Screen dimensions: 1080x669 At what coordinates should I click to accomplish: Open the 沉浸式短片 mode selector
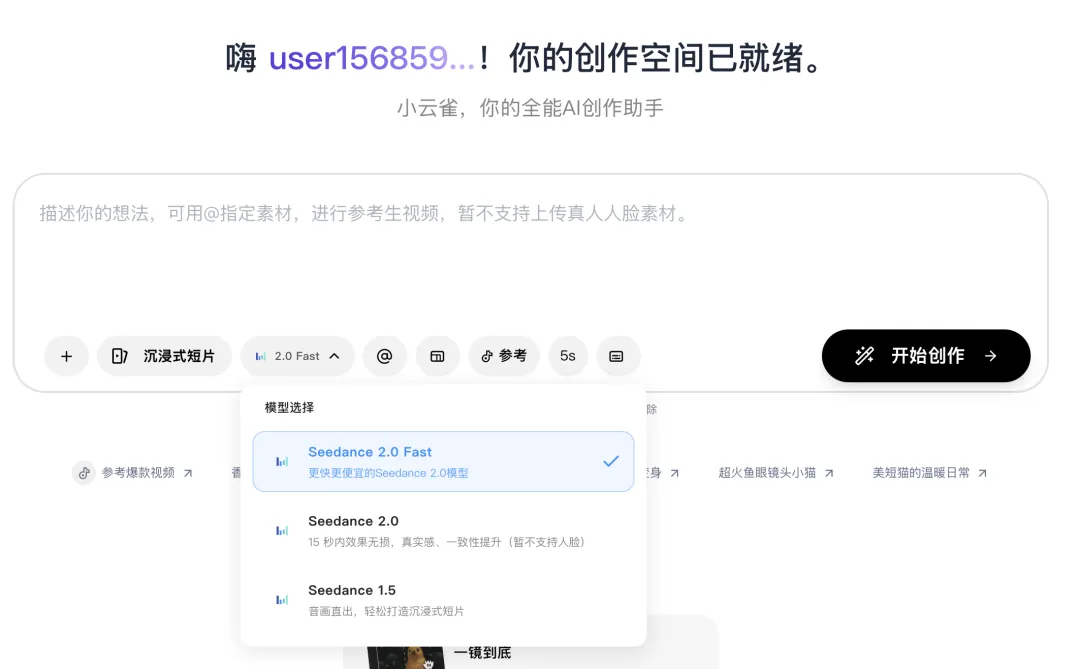pyautogui.click(x=164, y=356)
